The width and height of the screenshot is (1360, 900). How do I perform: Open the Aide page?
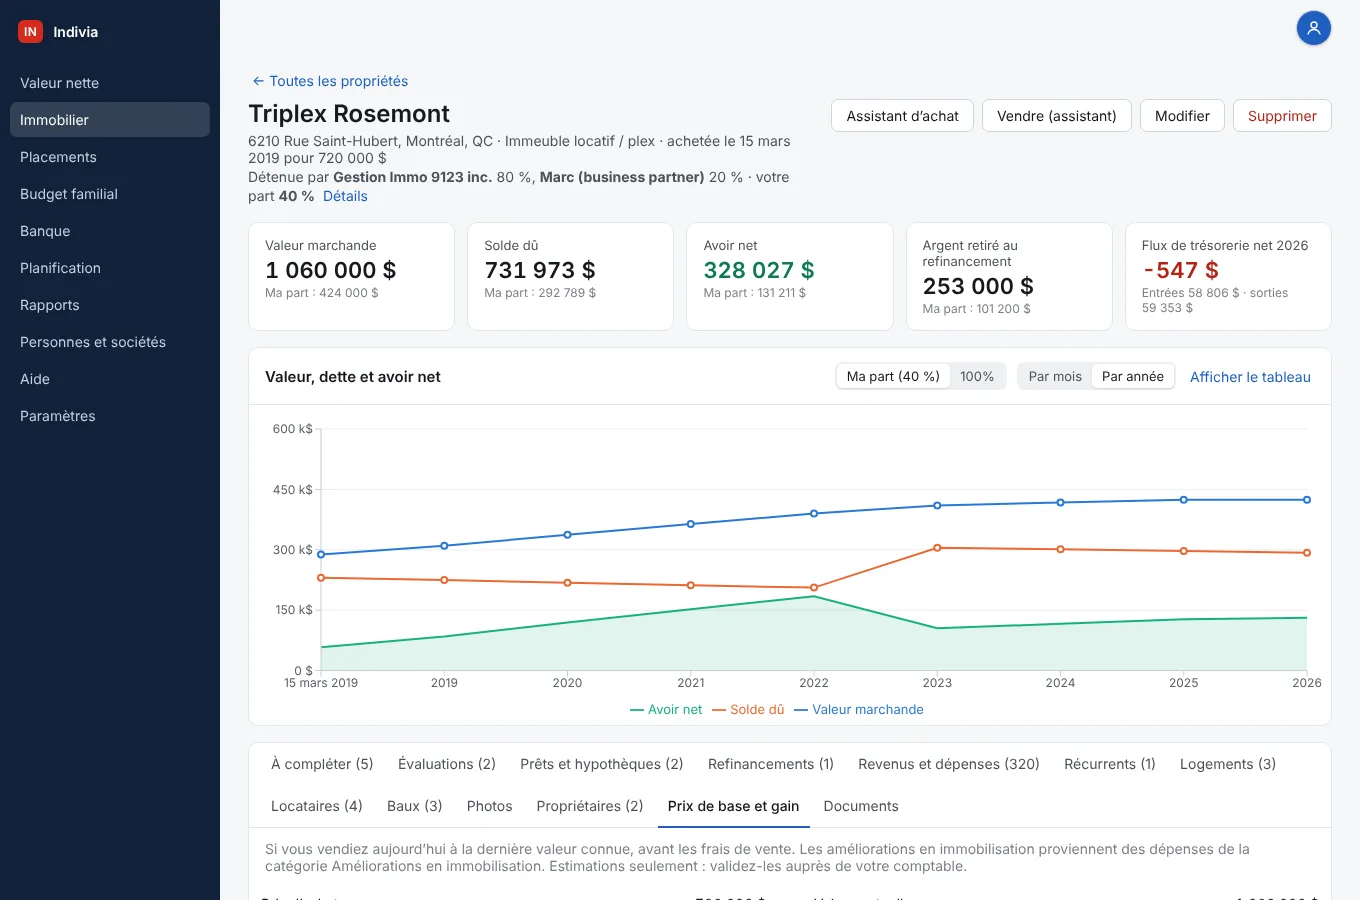110,379
